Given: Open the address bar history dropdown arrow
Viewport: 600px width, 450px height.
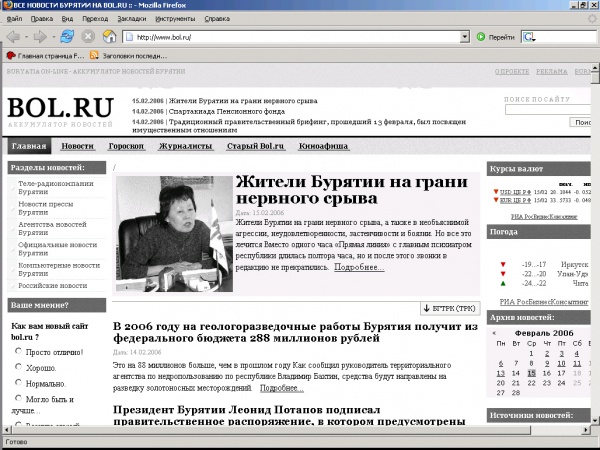Looking at the screenshot, I should tap(465, 36).
